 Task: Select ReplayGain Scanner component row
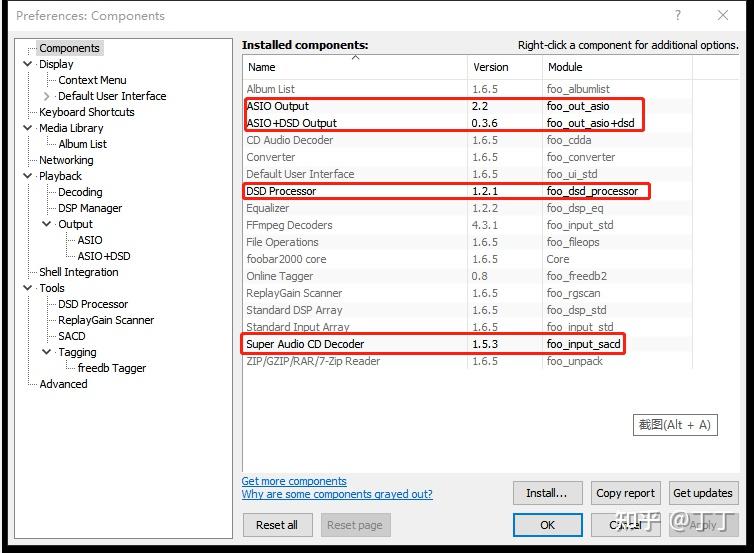(x=467, y=293)
